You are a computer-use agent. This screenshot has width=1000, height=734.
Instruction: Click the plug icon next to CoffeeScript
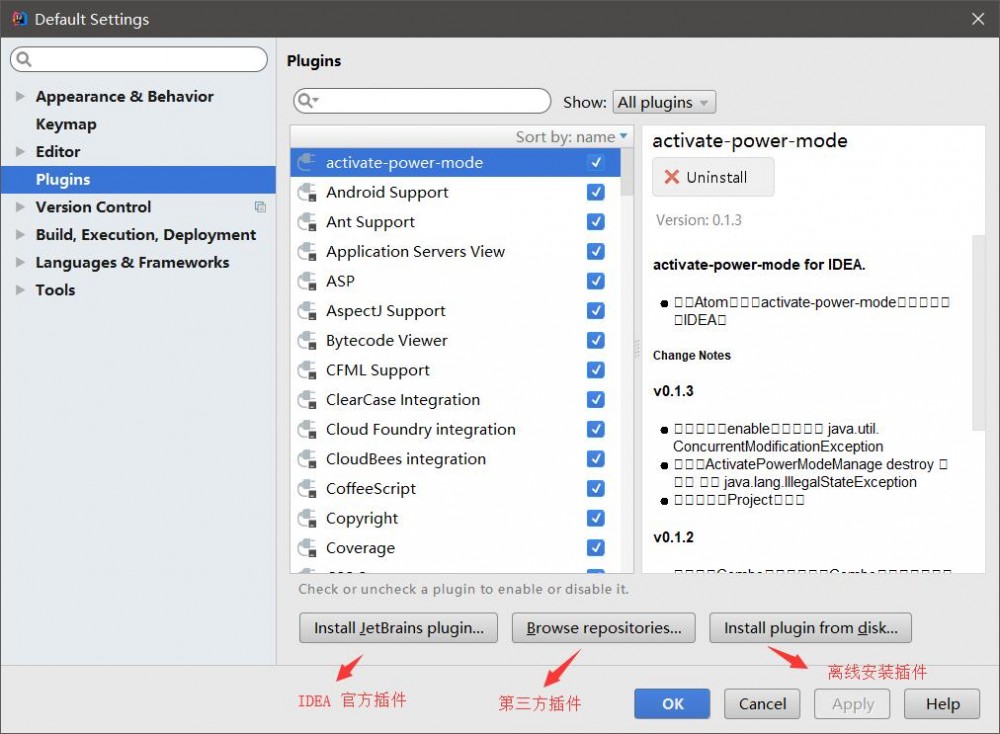(307, 488)
